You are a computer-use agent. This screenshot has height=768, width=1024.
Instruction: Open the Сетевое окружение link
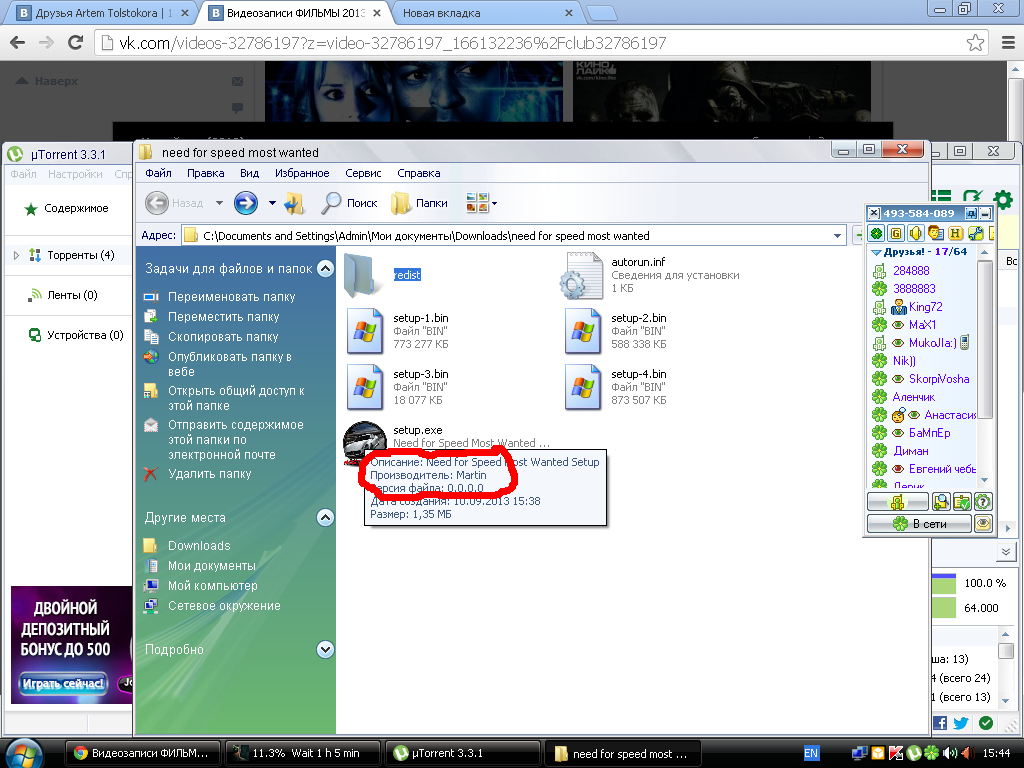coord(224,605)
